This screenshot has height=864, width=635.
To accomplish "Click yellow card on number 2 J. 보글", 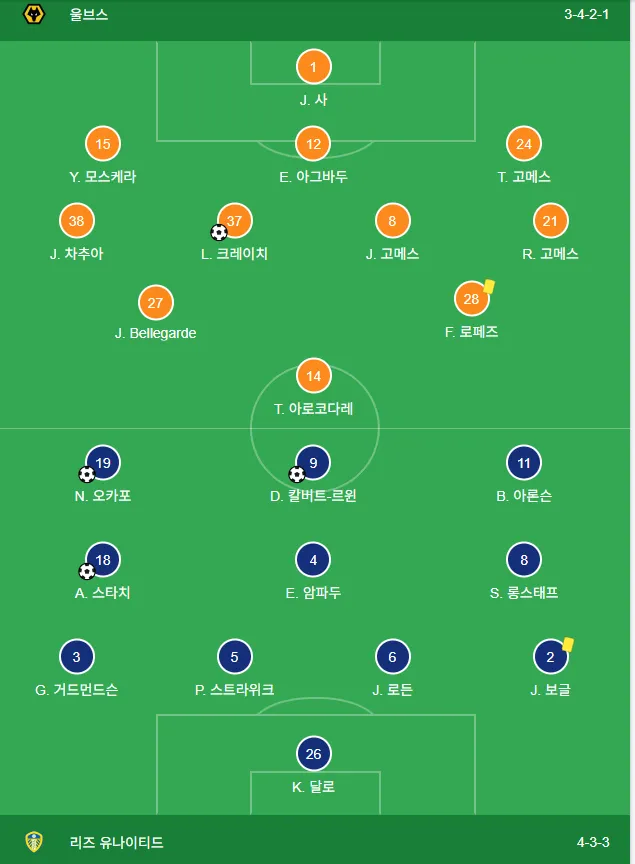I will [568, 644].
